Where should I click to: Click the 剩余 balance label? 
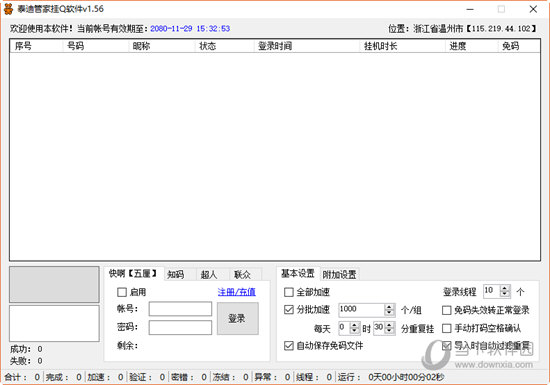pyautogui.click(x=127, y=346)
